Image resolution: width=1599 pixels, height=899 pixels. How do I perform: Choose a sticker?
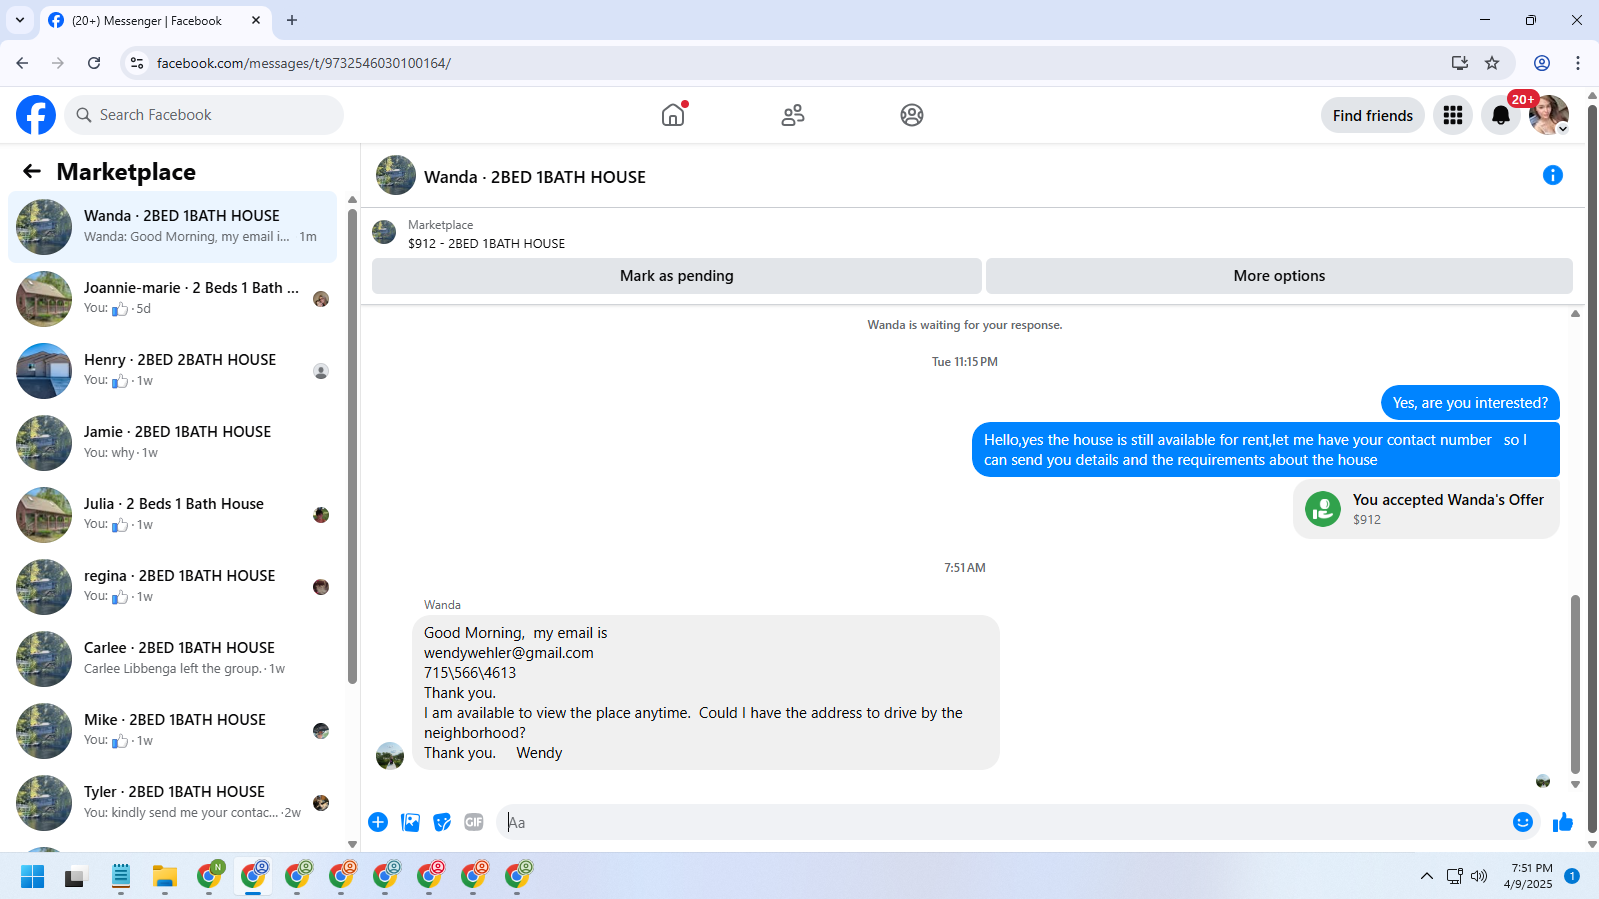(x=442, y=822)
